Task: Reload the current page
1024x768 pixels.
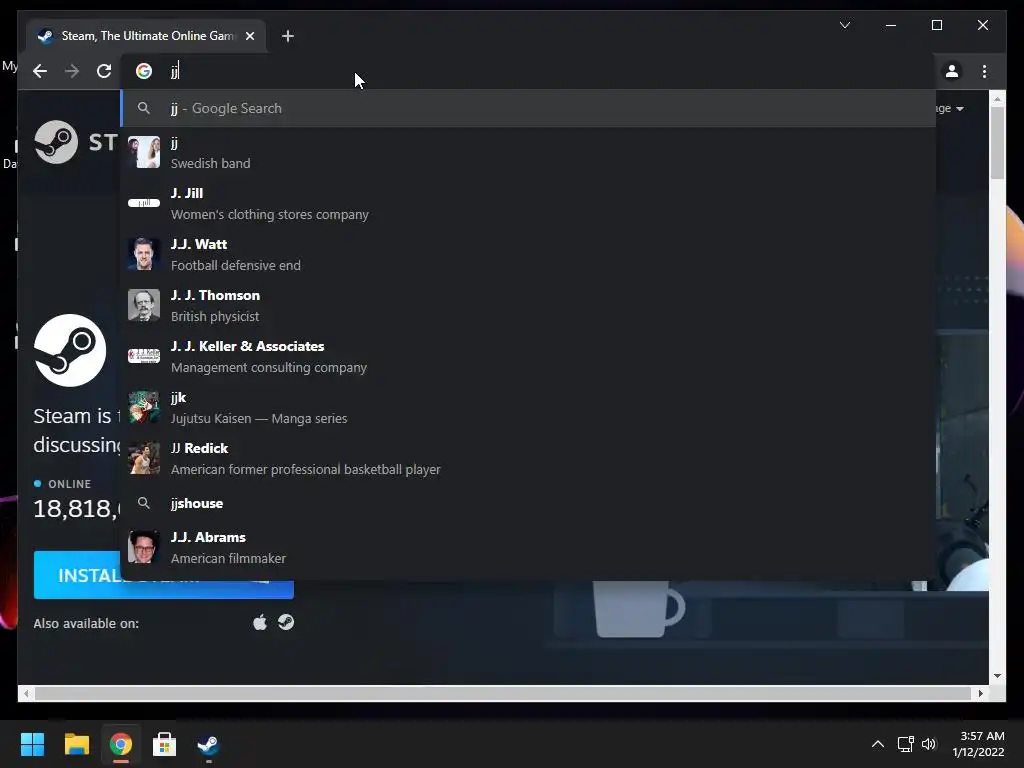Action: [104, 71]
